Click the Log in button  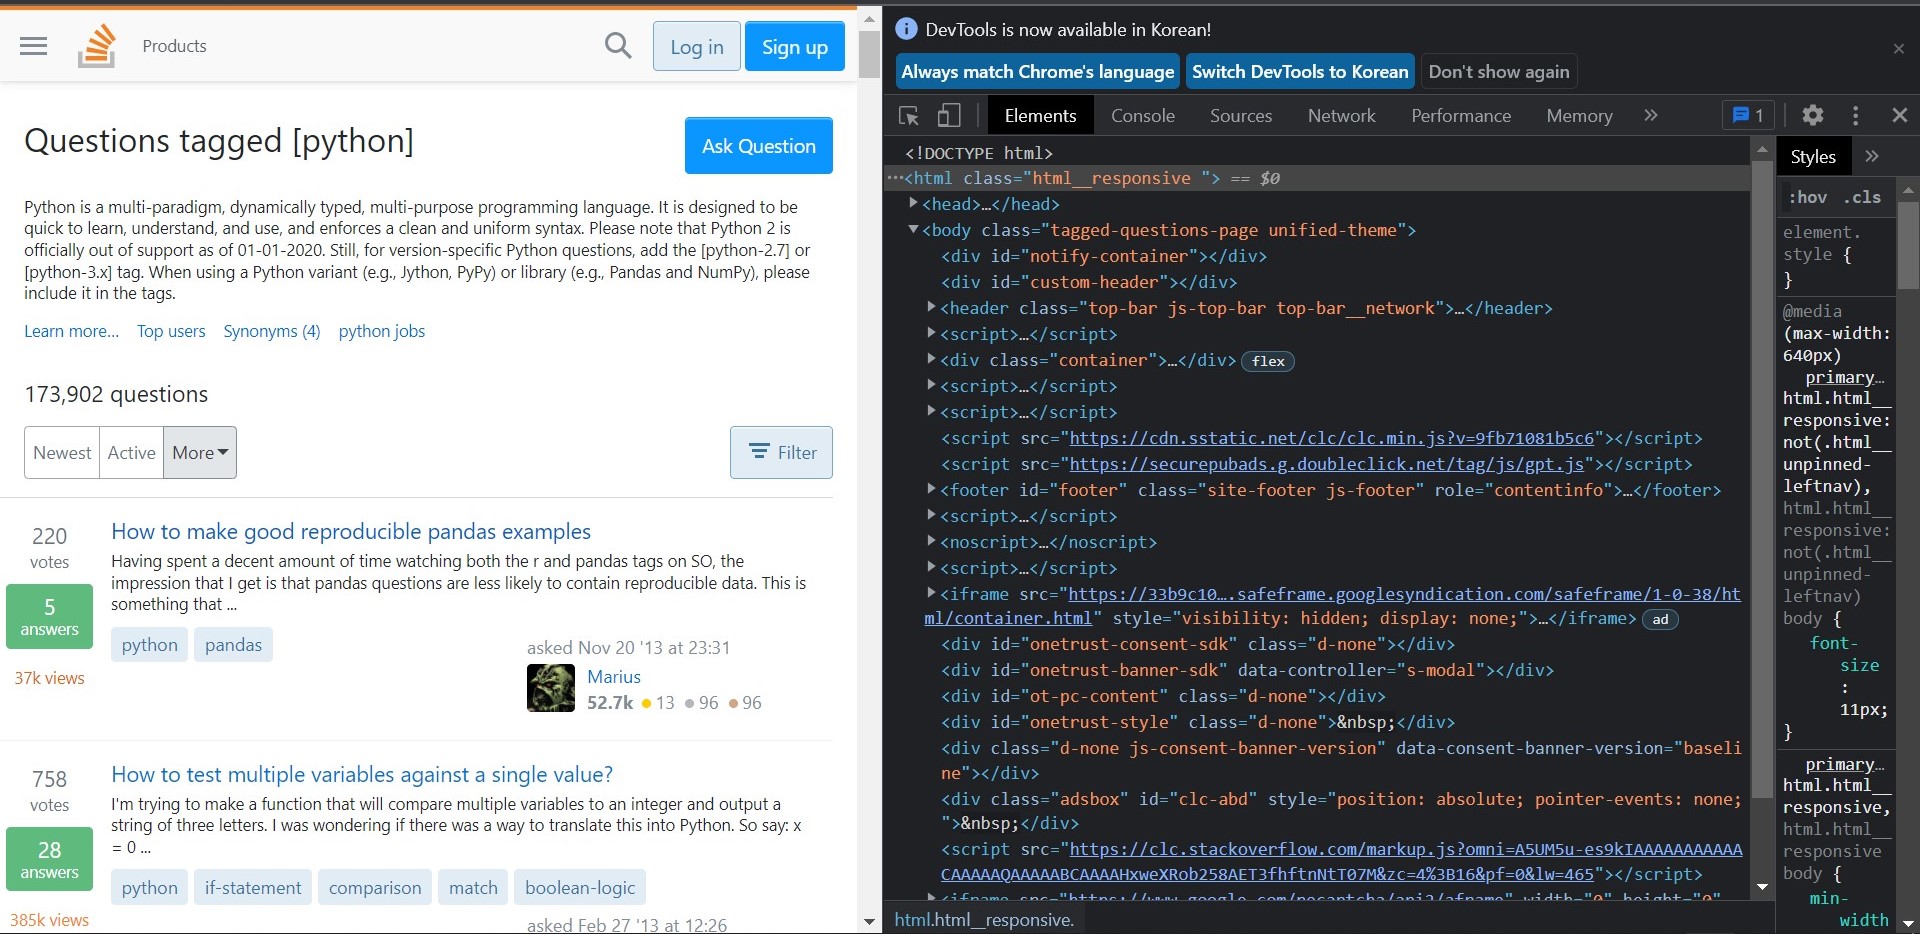697,46
